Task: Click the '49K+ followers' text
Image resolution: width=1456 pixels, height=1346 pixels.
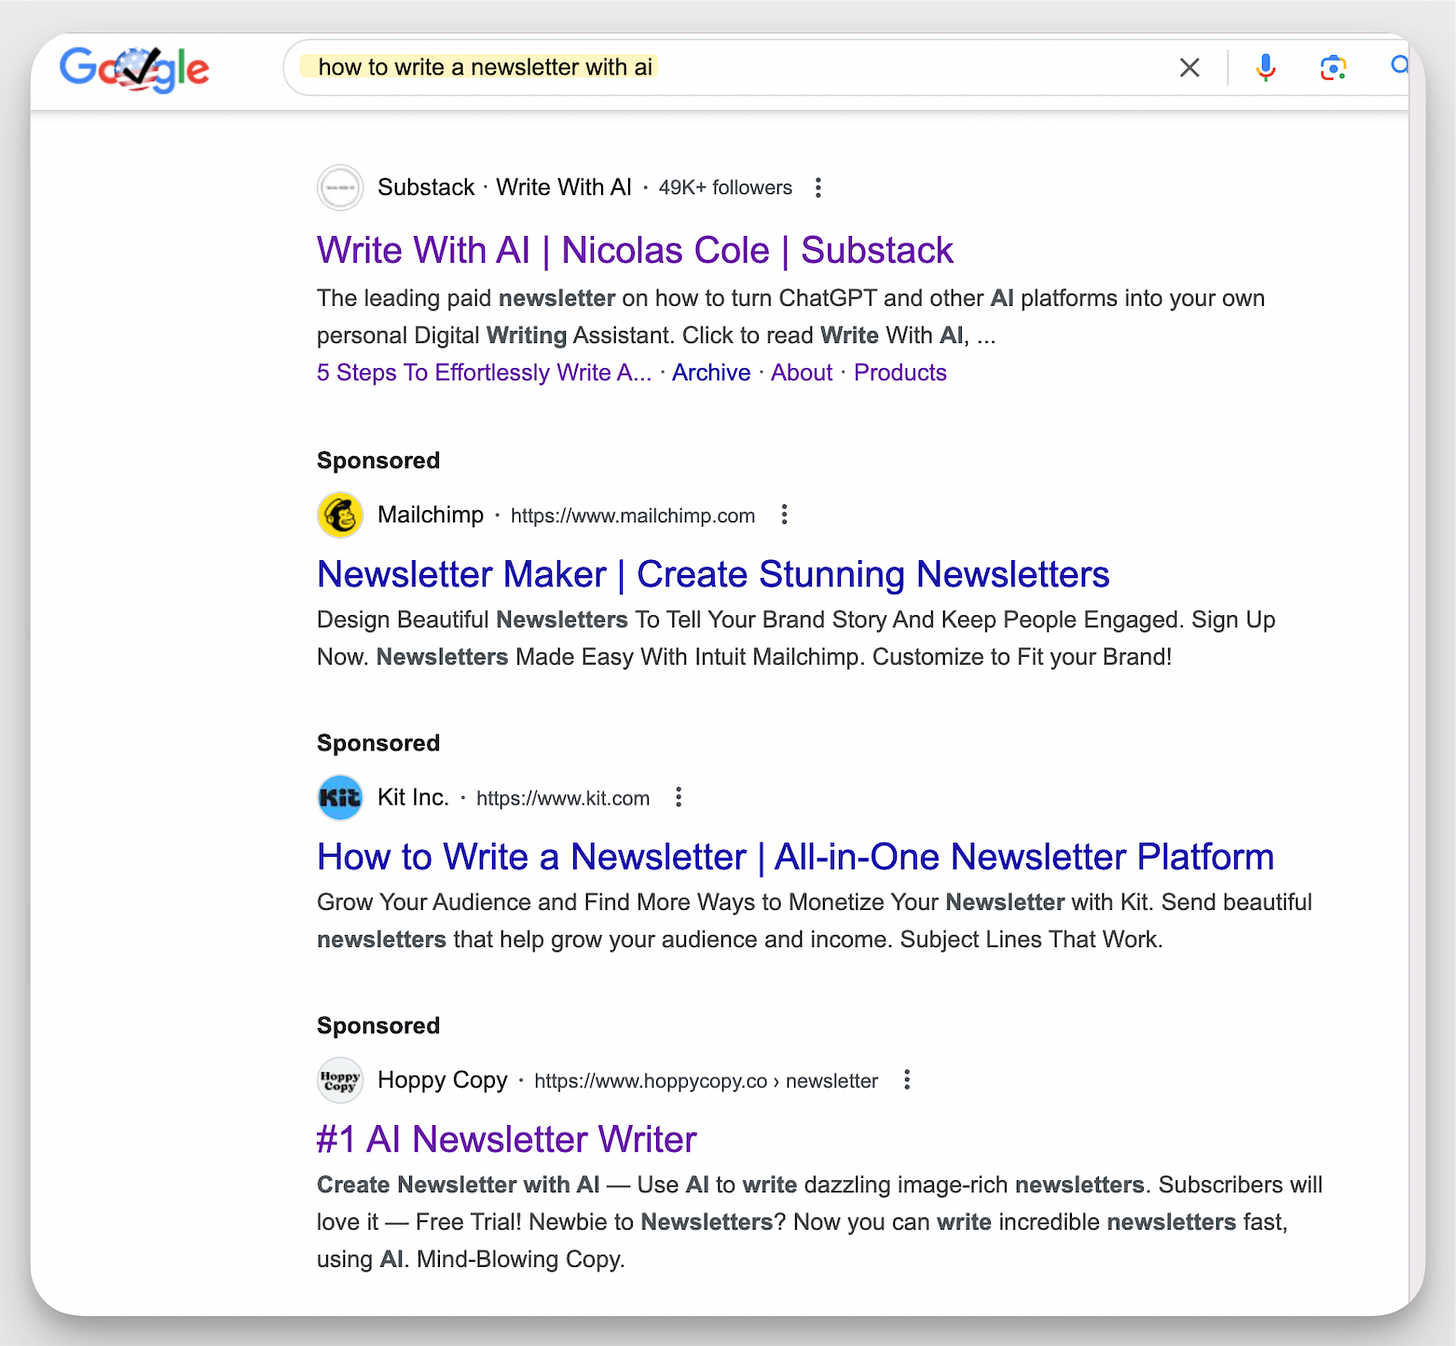Action: pos(725,188)
